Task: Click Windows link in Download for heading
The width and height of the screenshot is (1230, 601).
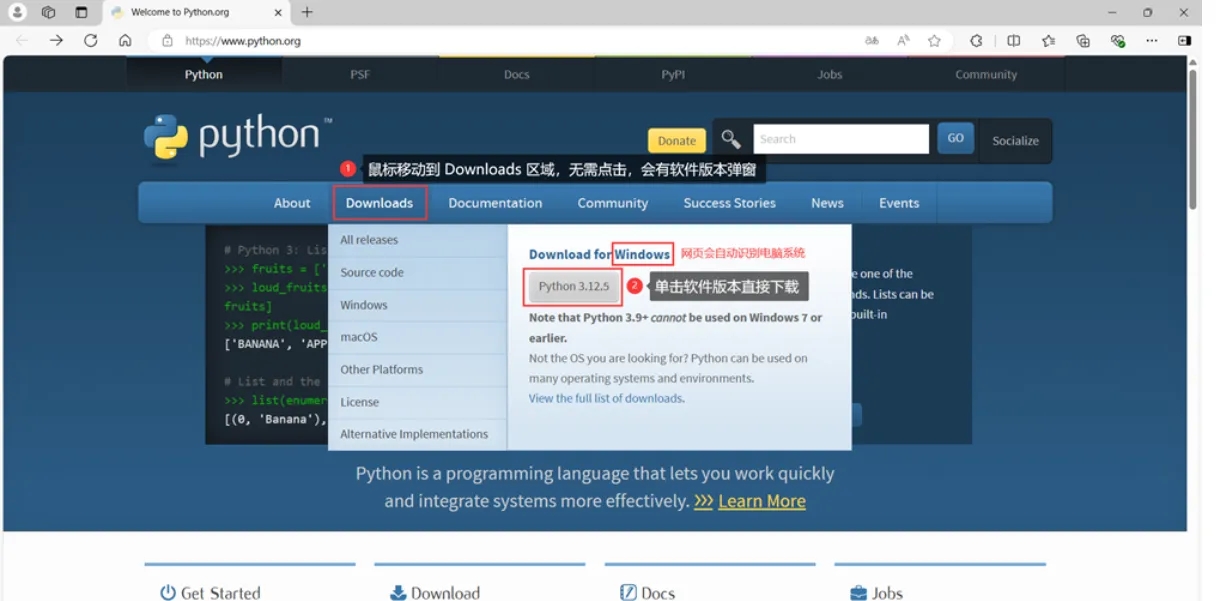Action: pyautogui.click(x=642, y=254)
